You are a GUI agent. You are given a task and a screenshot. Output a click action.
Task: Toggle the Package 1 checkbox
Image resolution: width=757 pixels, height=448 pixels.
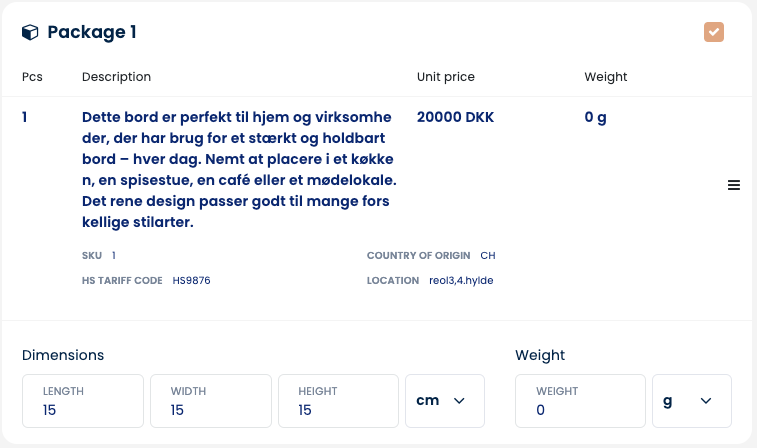click(x=713, y=32)
